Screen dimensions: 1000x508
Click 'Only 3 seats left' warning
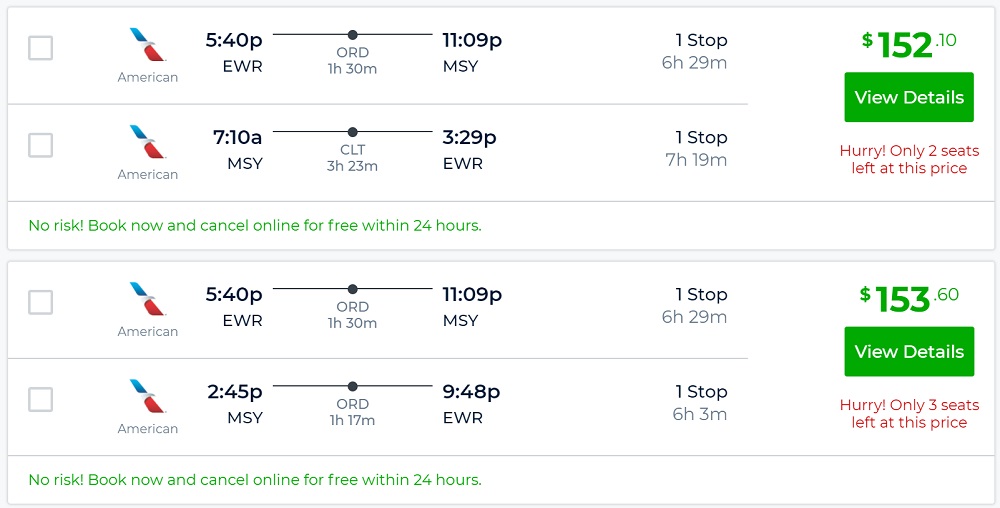tap(909, 414)
